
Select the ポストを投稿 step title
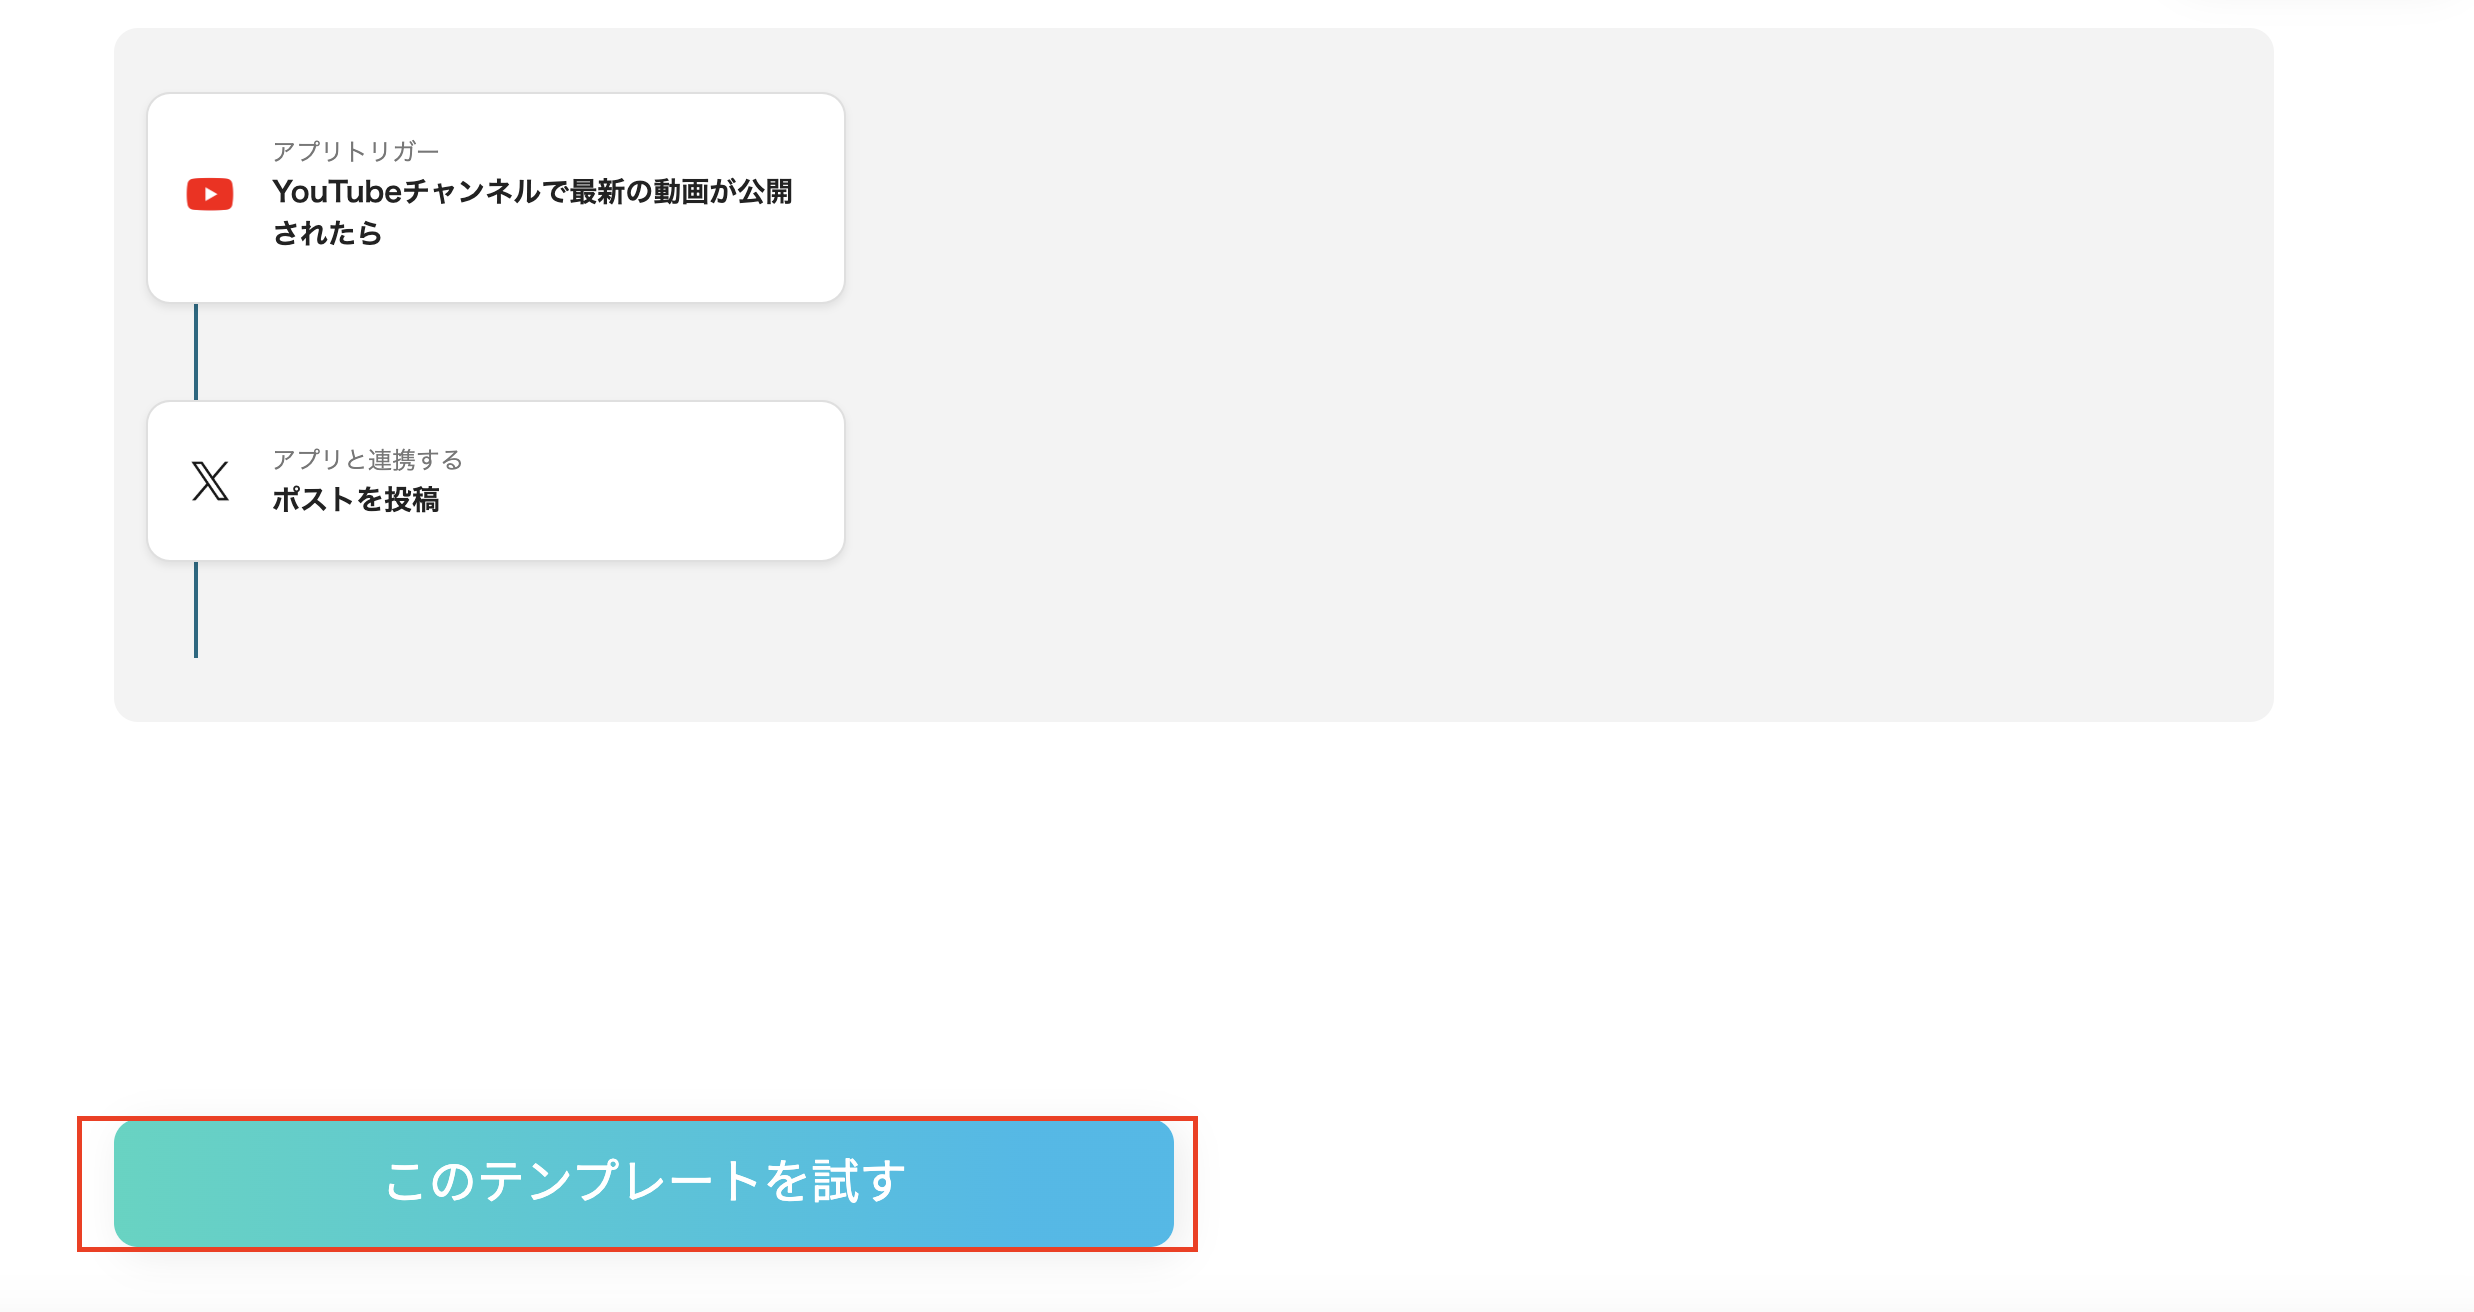(x=357, y=500)
